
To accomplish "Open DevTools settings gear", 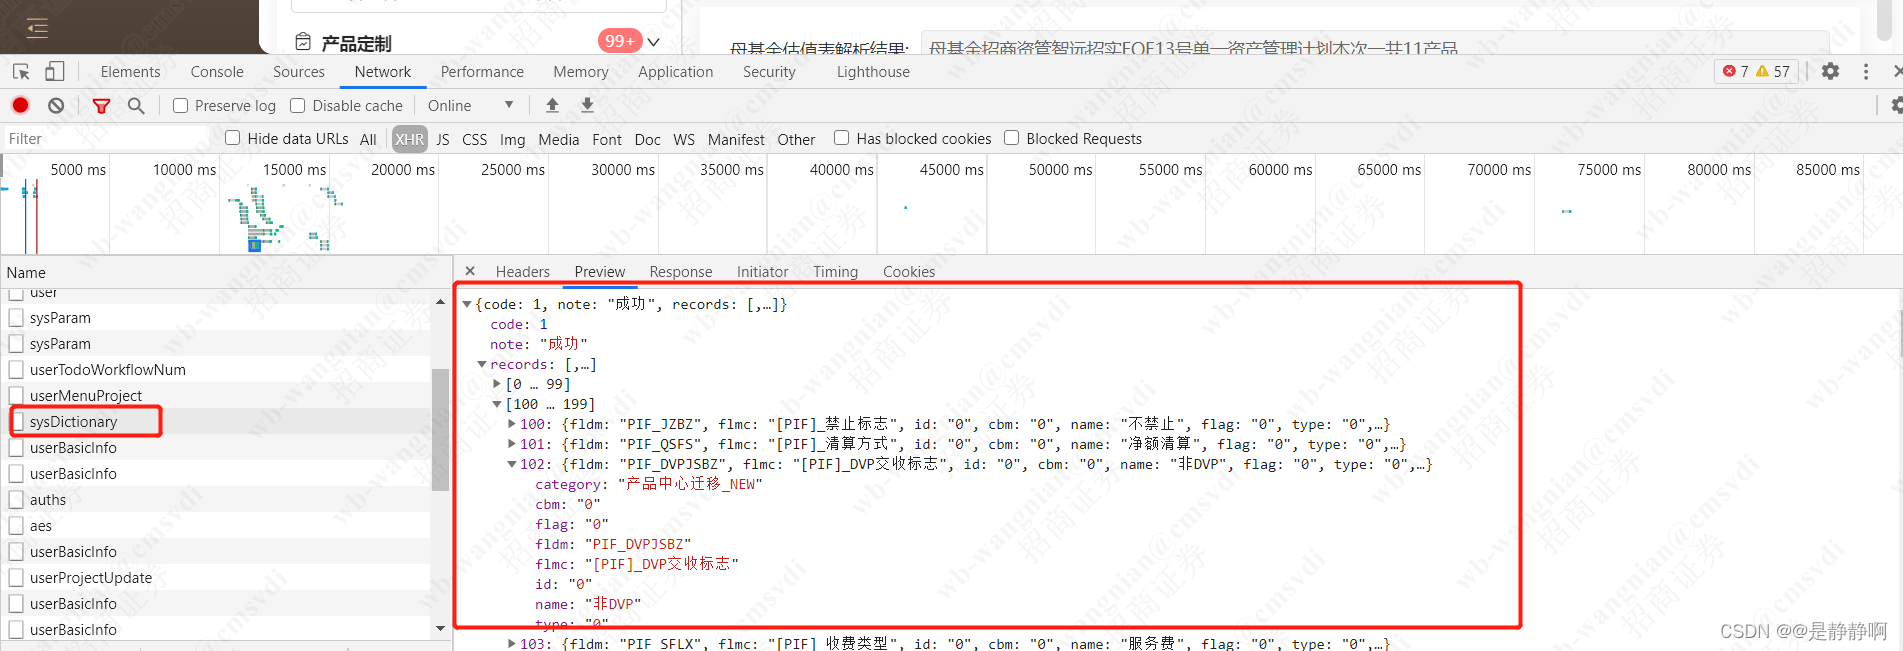I will click(x=1830, y=71).
